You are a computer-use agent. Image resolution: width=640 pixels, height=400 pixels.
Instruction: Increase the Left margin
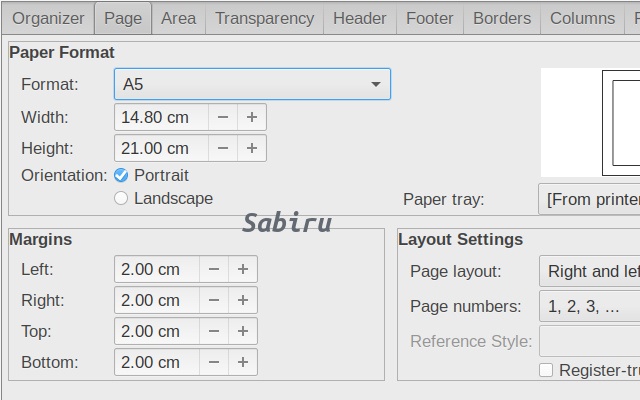click(x=243, y=269)
